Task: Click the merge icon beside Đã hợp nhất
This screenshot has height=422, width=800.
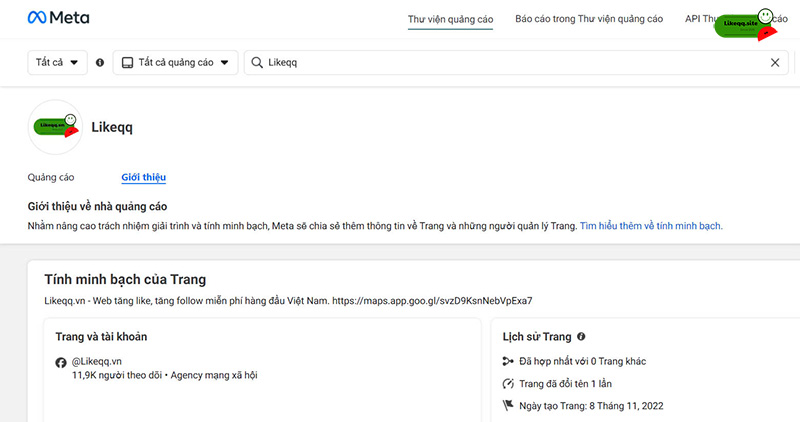Action: (508, 361)
